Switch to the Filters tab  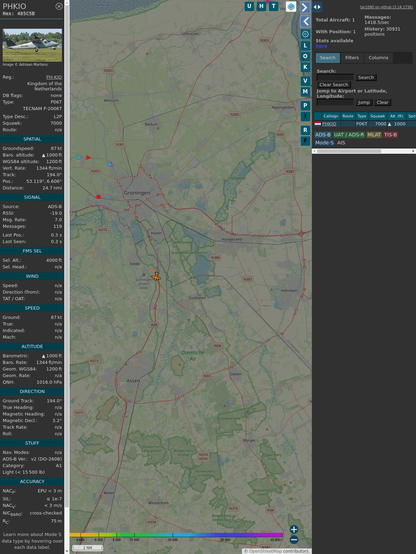point(352,58)
